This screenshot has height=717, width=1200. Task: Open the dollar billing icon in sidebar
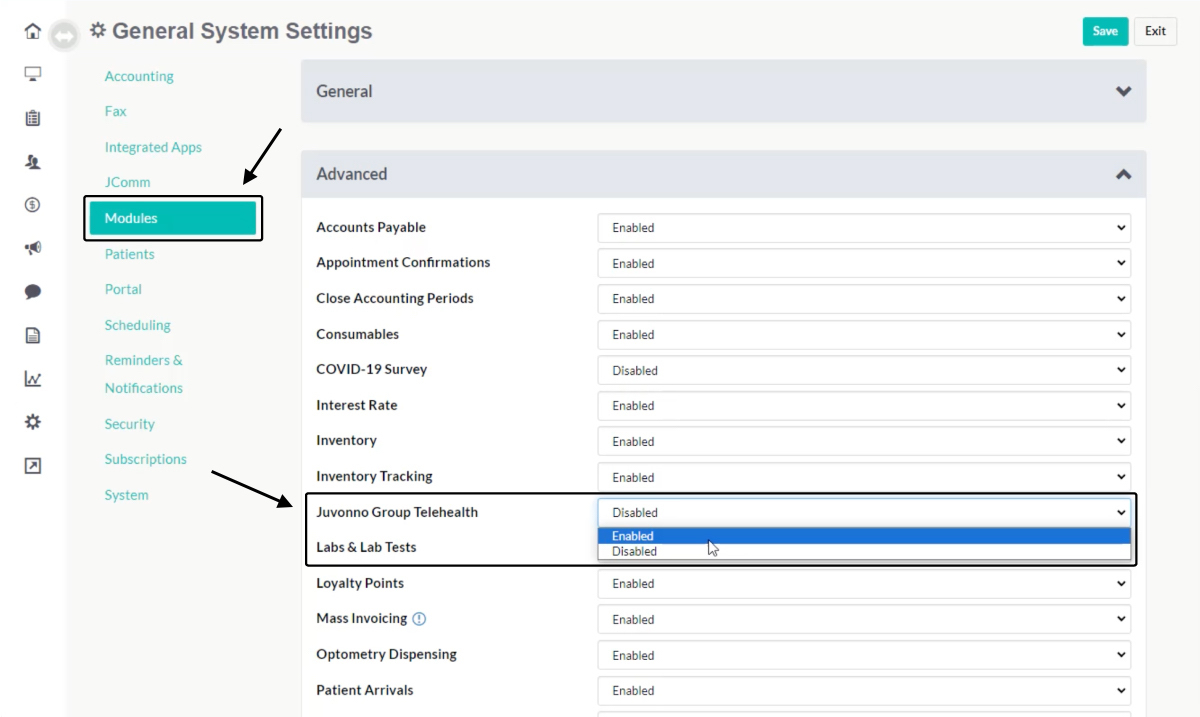pos(33,205)
